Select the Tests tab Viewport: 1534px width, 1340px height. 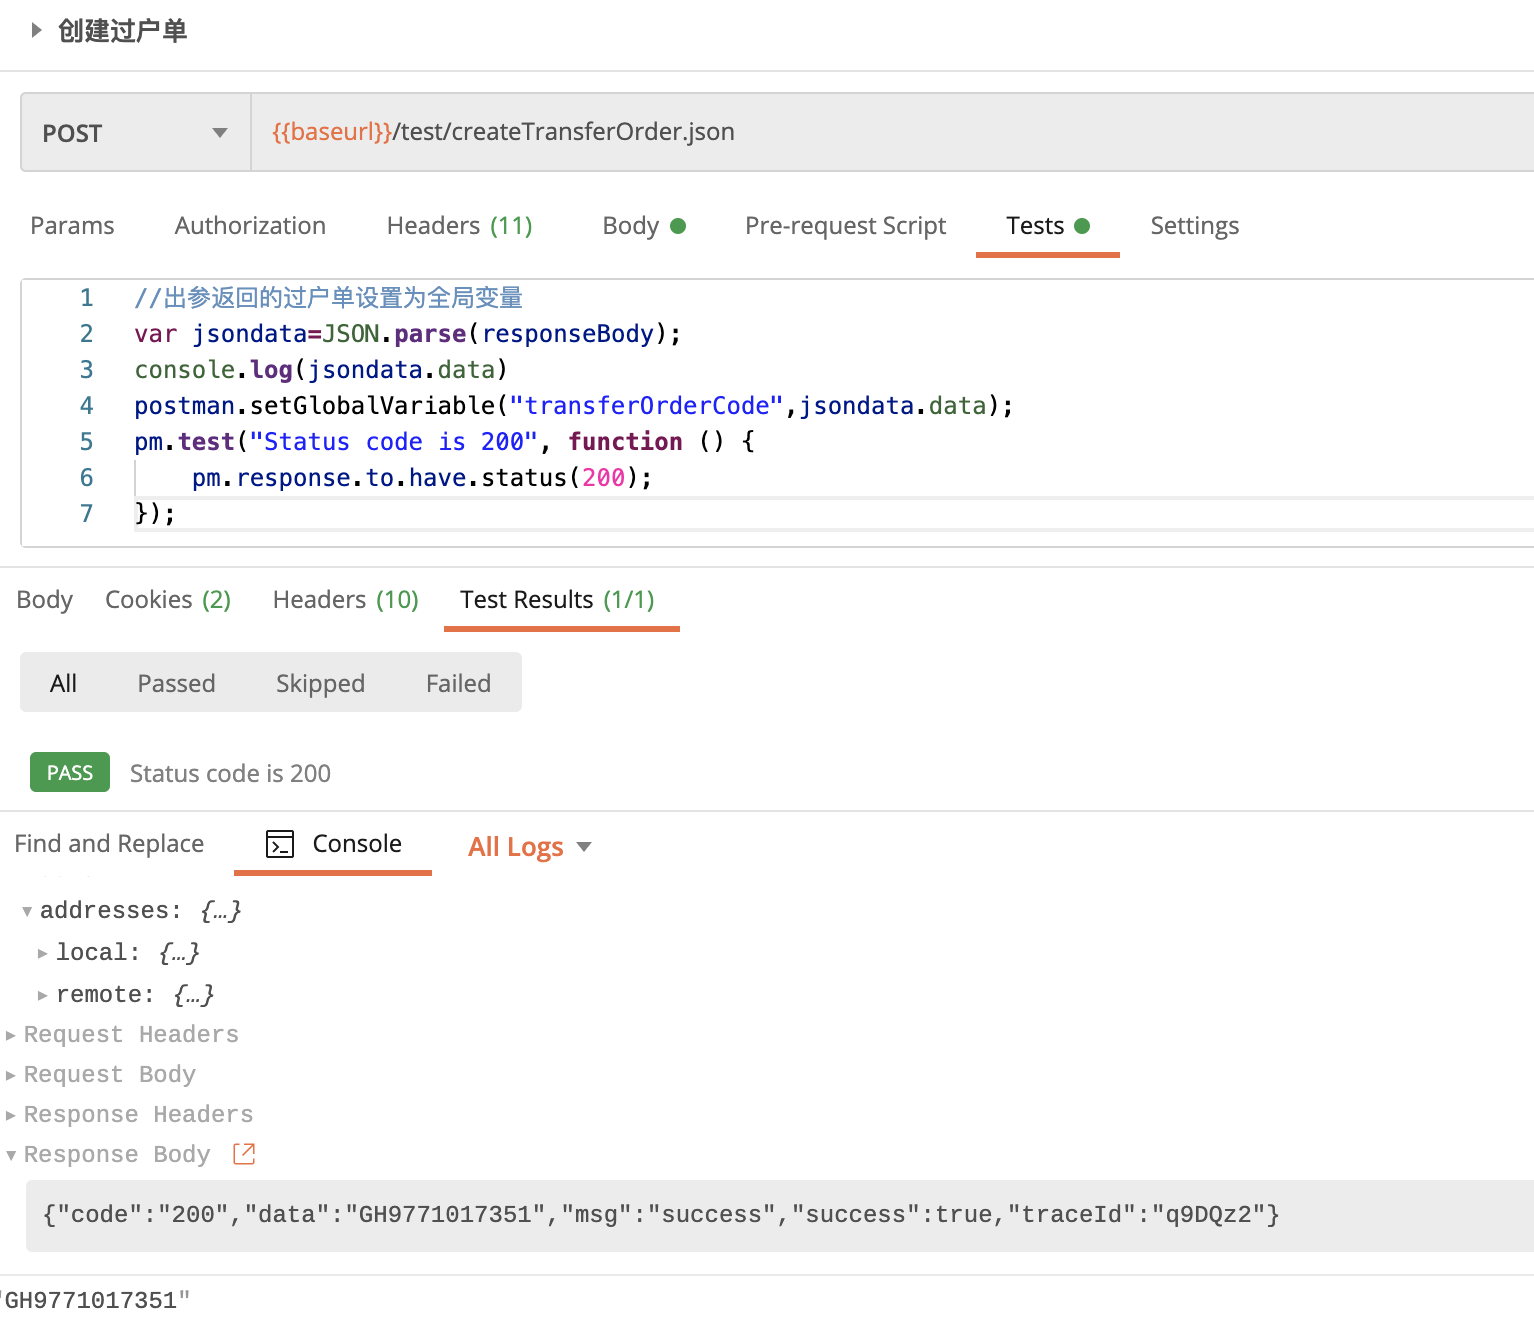pyautogui.click(x=1047, y=226)
